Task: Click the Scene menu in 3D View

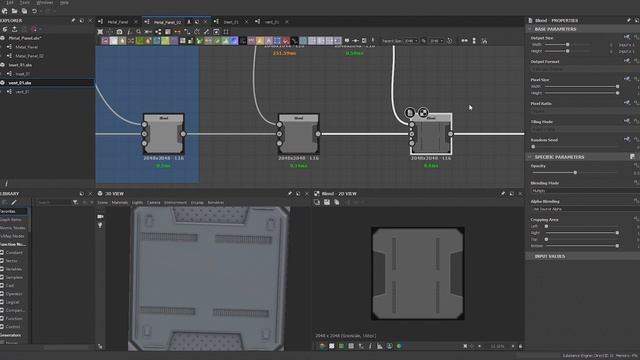Action: pyautogui.click(x=102, y=202)
